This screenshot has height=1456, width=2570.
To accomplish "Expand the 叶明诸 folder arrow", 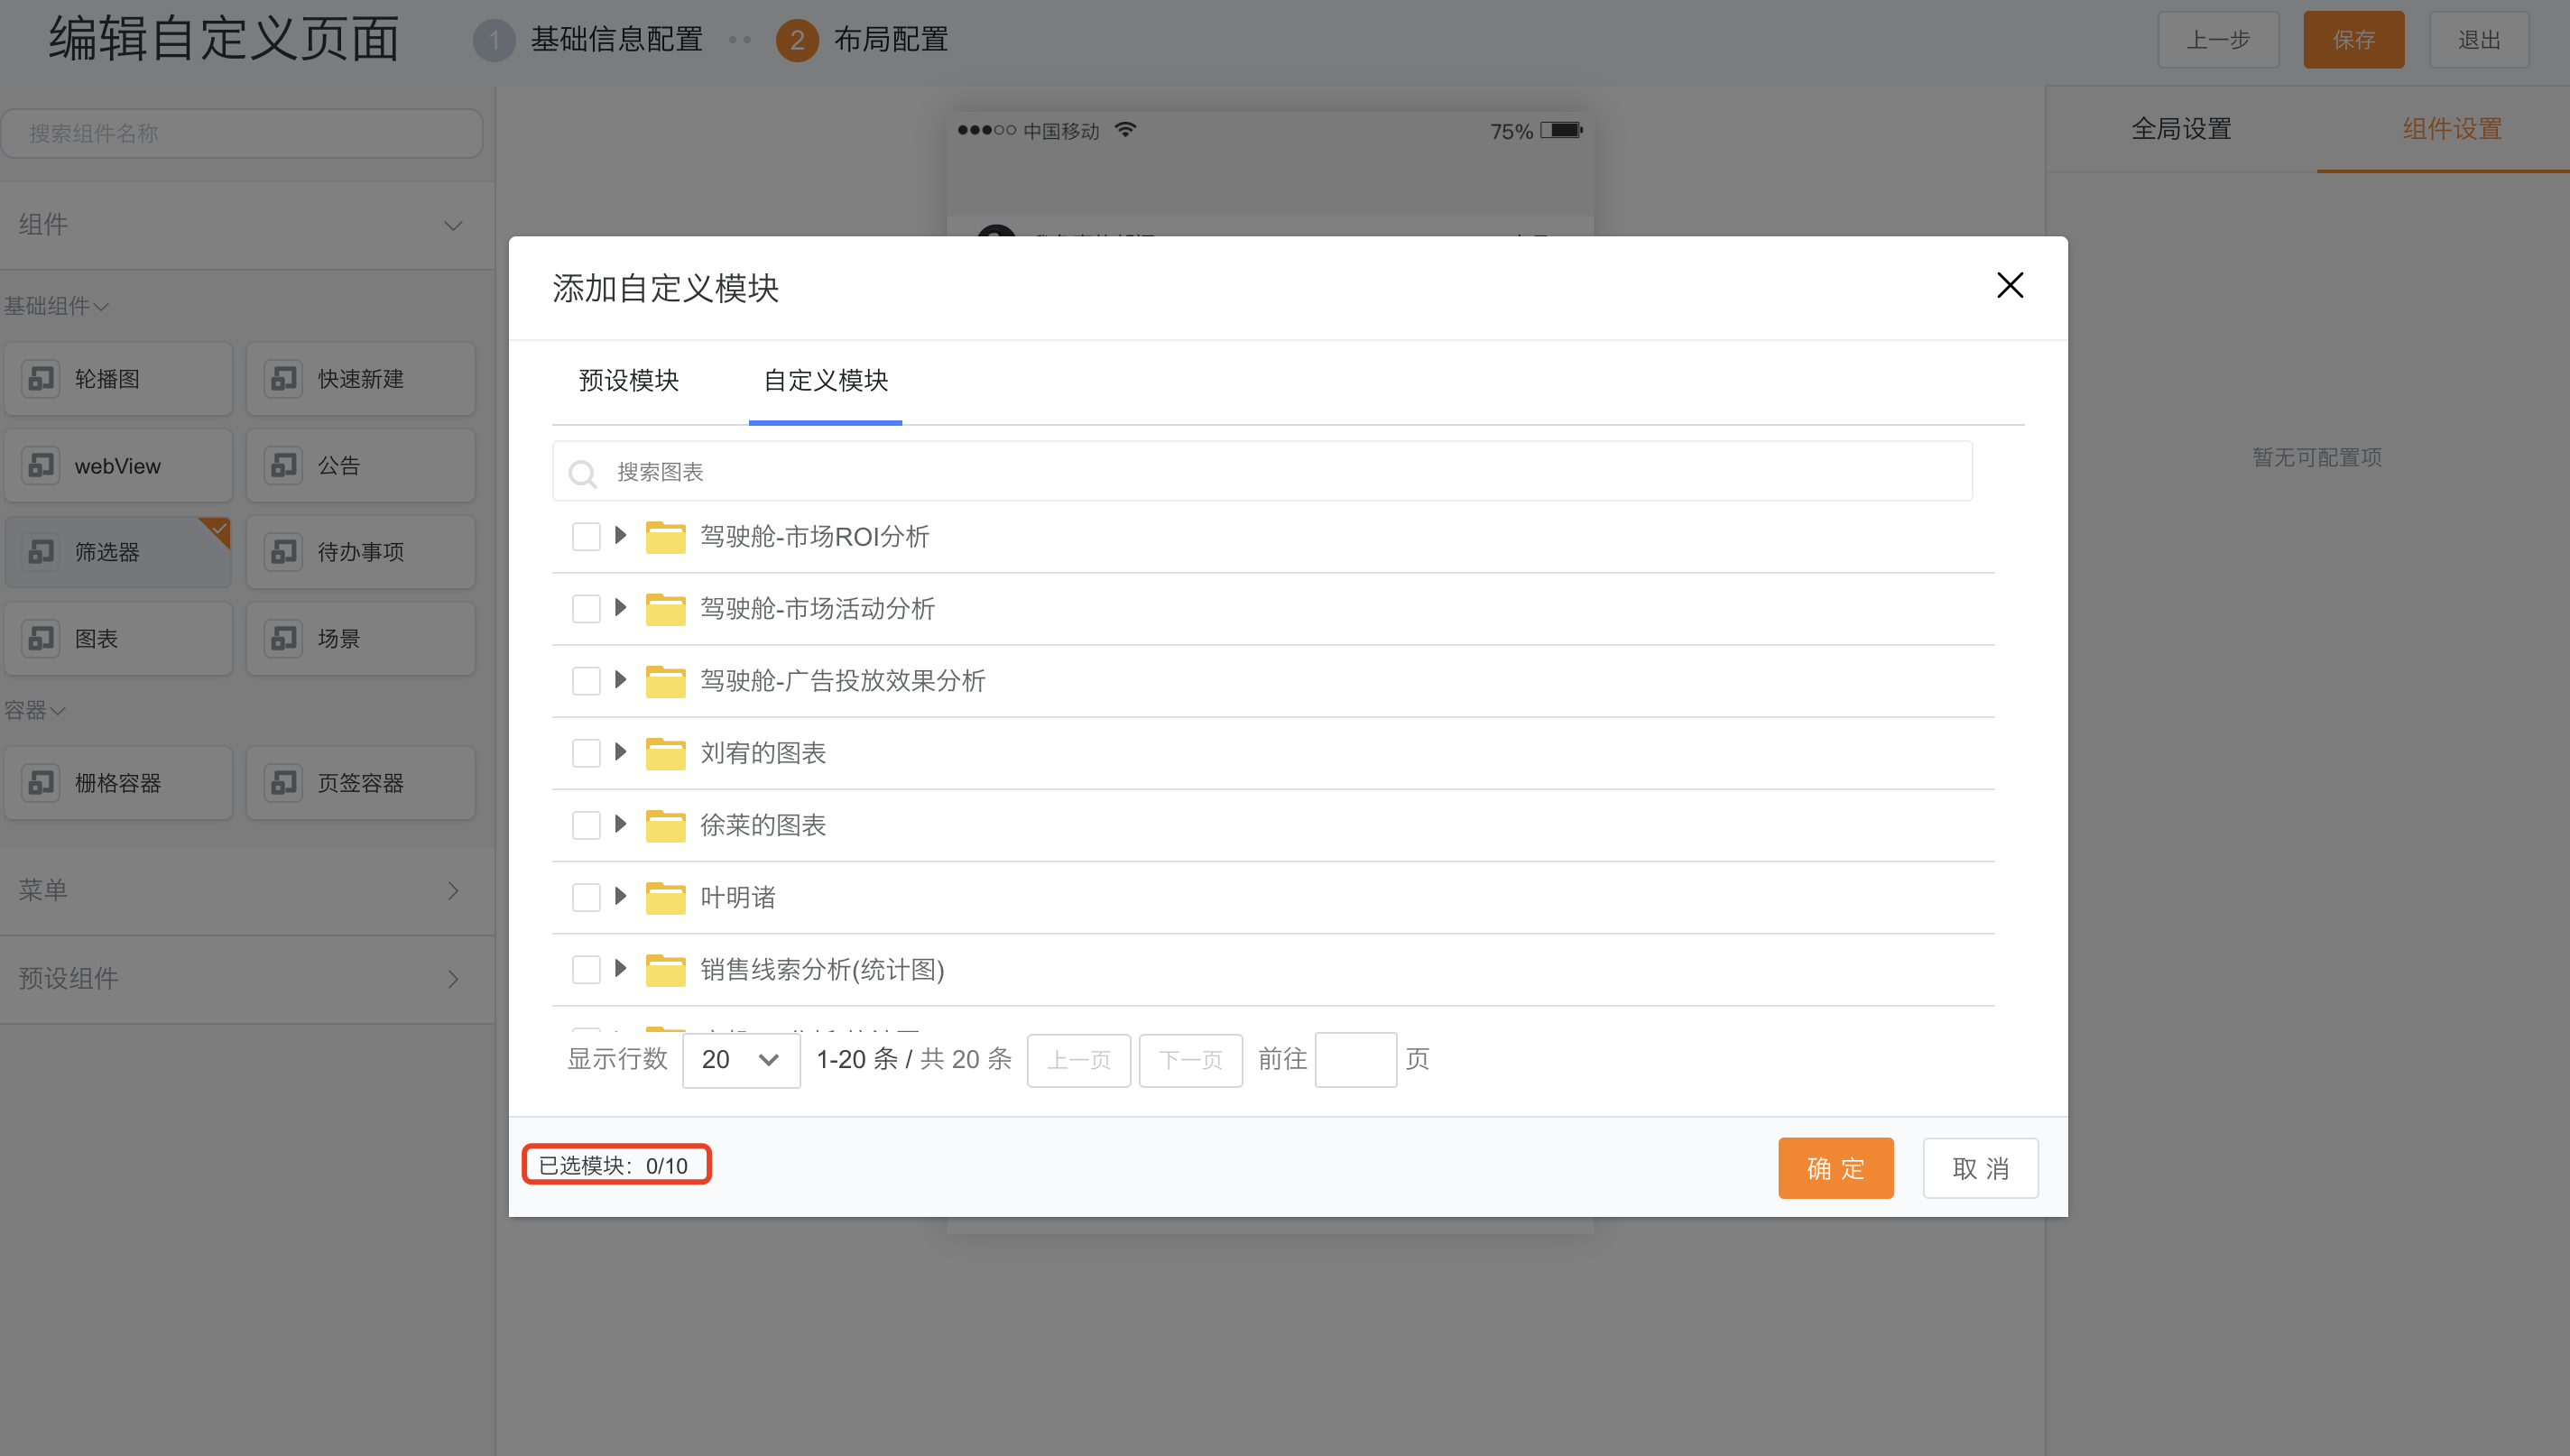I will pyautogui.click(x=620, y=896).
